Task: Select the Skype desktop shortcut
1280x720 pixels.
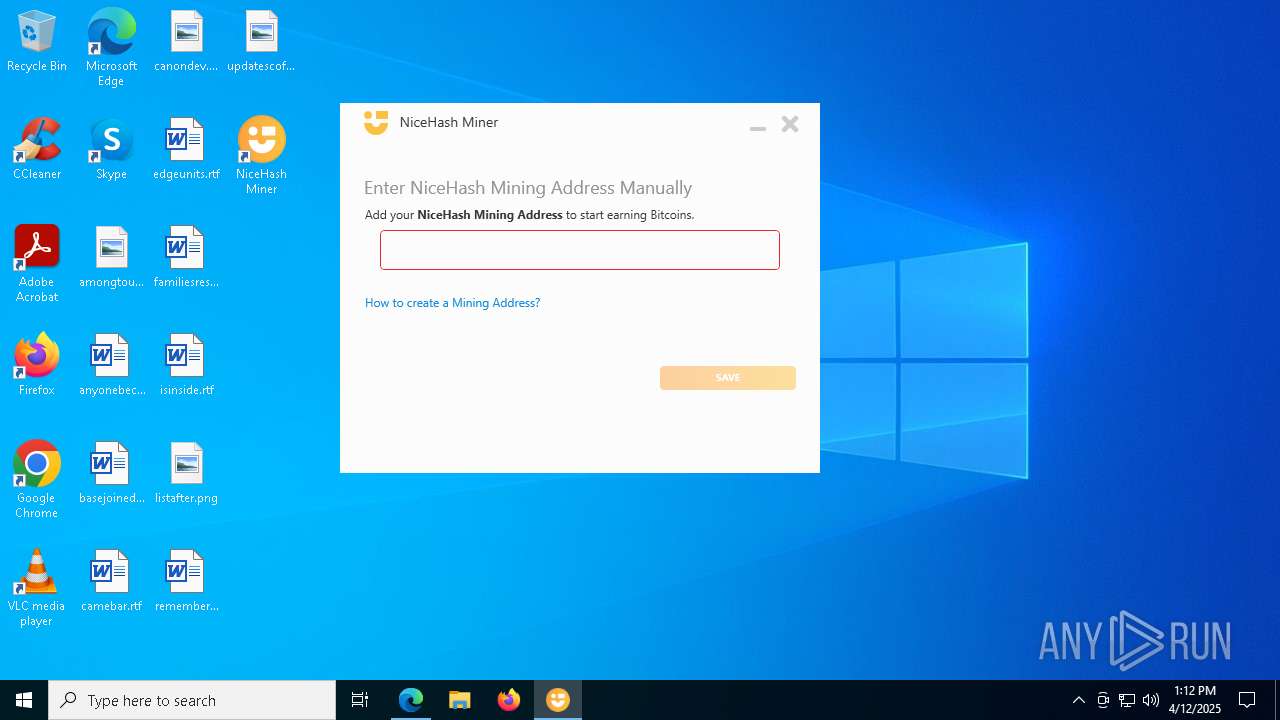Action: click(x=111, y=150)
